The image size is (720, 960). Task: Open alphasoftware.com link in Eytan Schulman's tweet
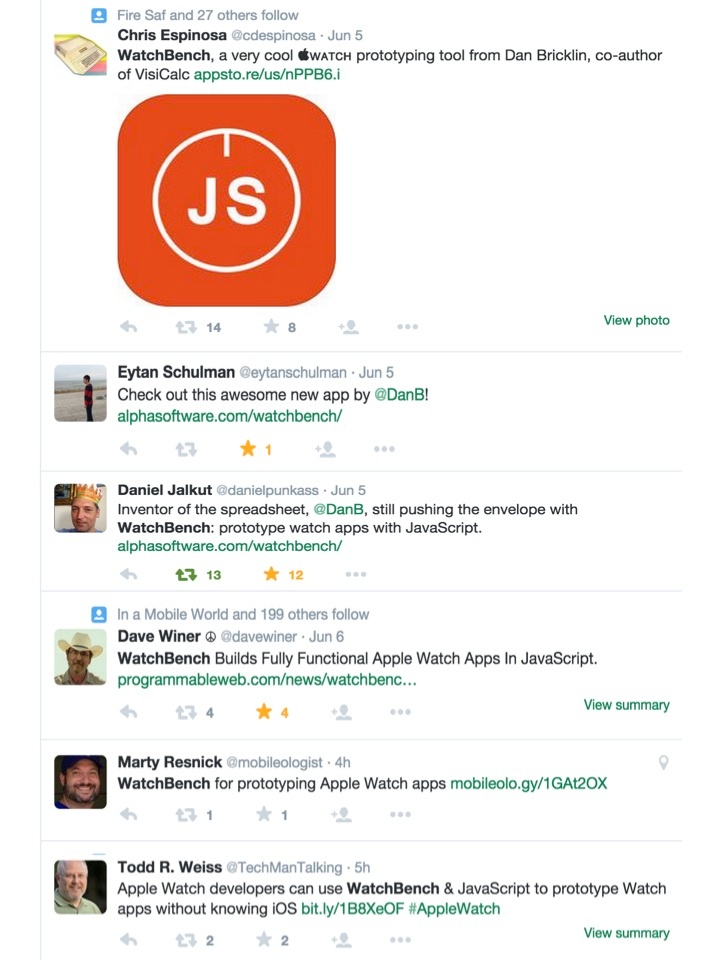pos(230,416)
